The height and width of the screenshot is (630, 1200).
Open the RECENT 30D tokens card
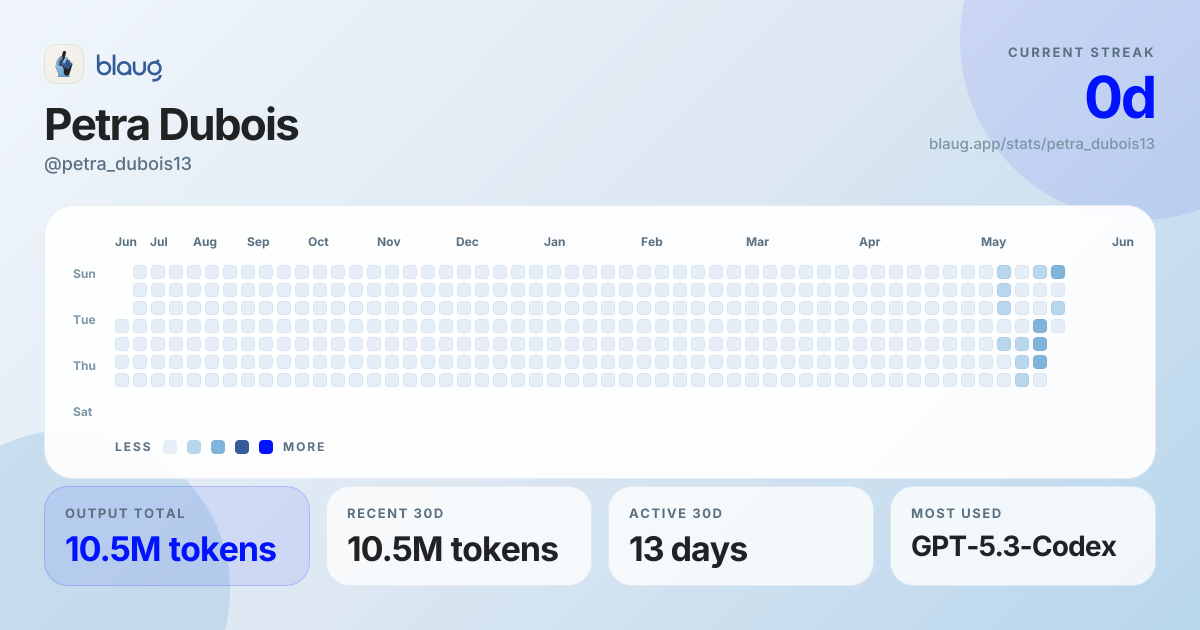tap(459, 536)
